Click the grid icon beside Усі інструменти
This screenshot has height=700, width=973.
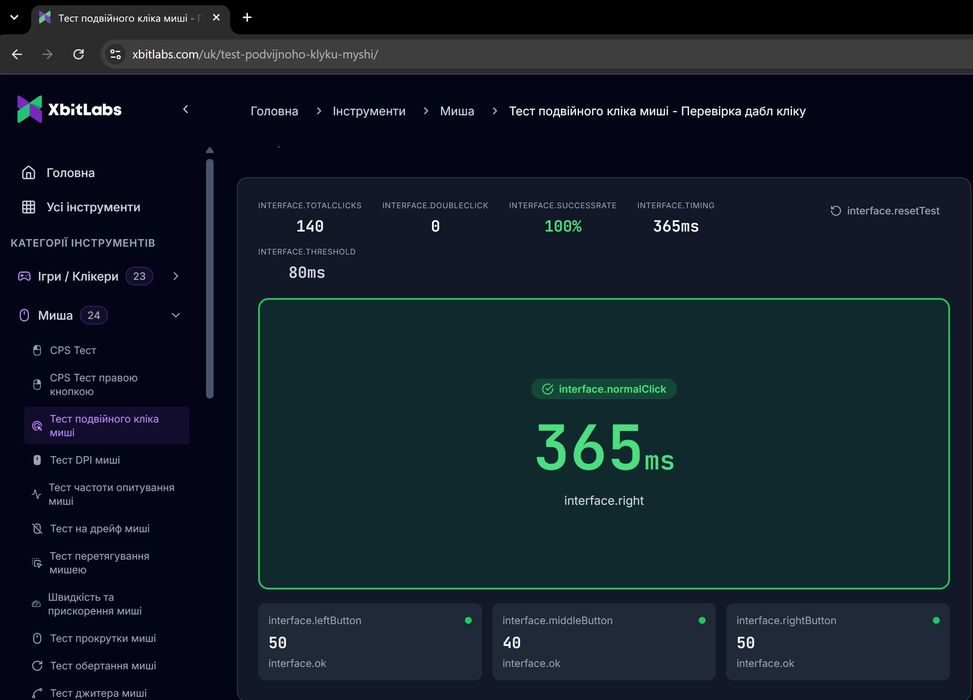[29, 207]
